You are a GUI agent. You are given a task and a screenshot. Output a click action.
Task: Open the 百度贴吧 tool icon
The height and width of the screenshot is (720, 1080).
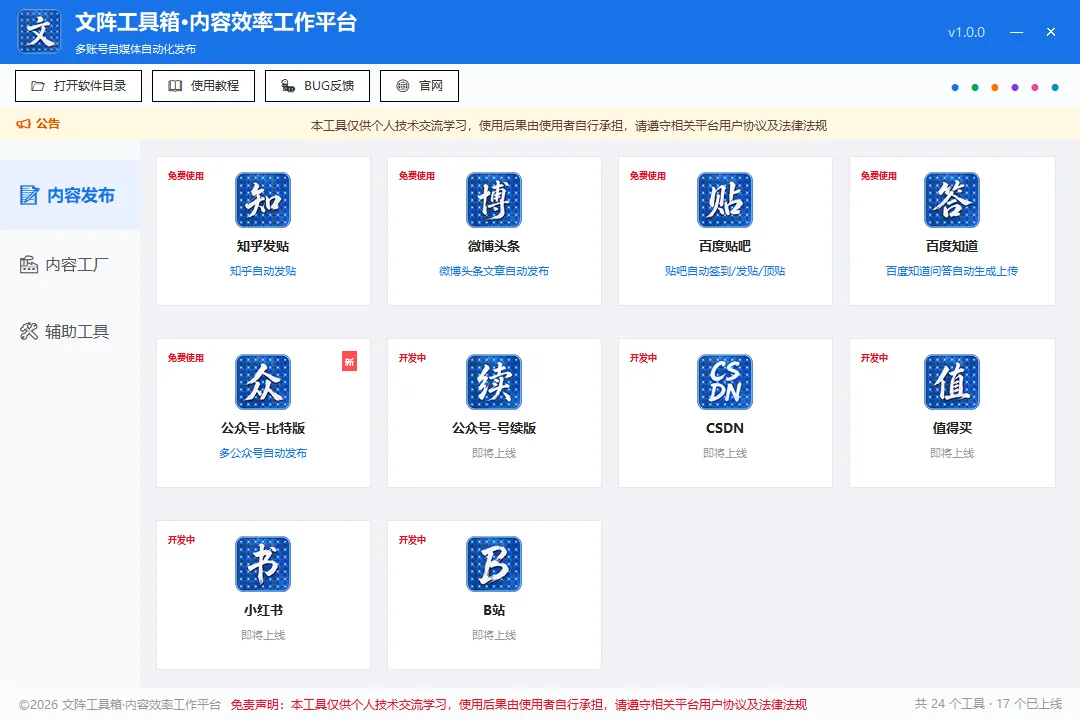725,200
